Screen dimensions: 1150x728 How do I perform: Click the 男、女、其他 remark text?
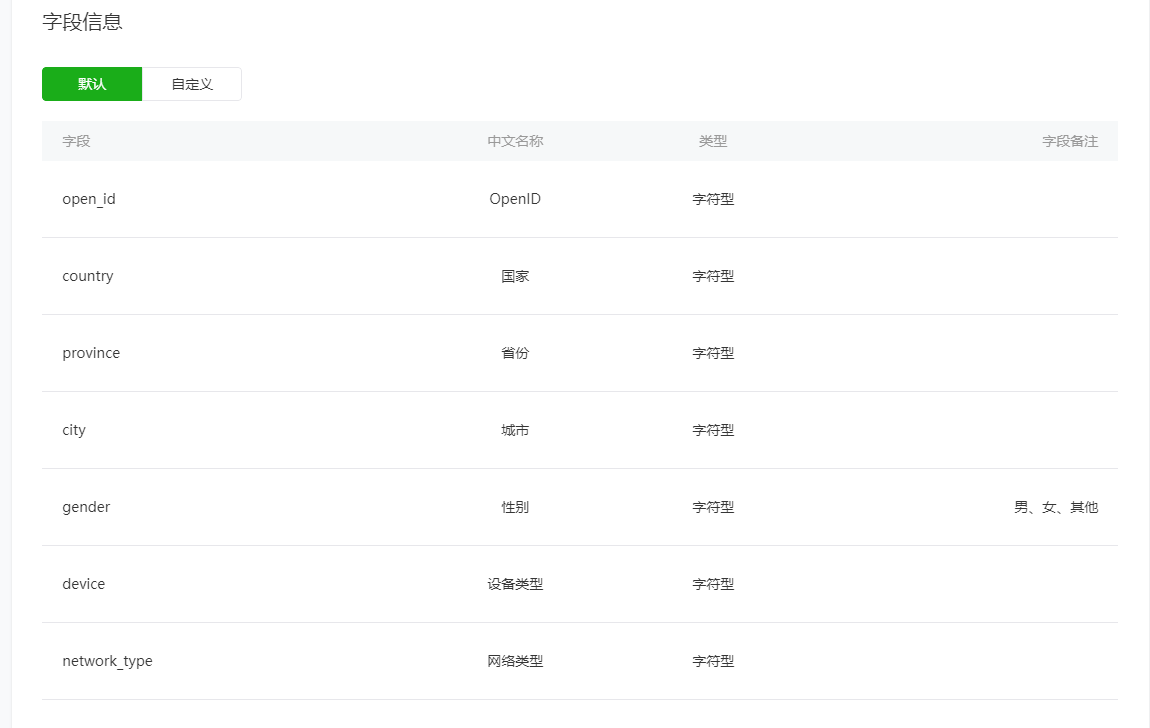1056,507
